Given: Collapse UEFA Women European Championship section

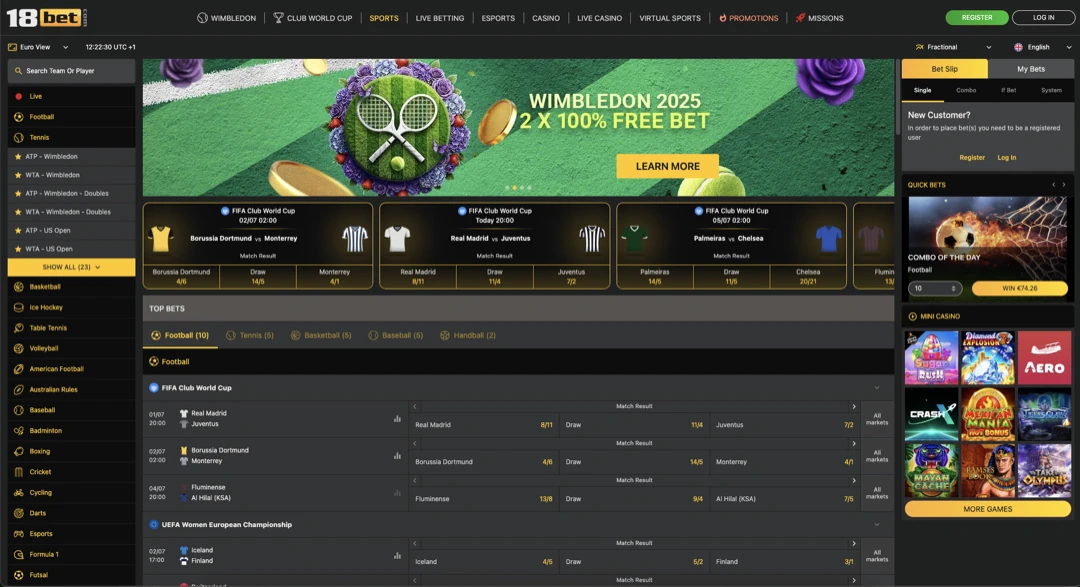Looking at the screenshot, I should click(x=877, y=525).
